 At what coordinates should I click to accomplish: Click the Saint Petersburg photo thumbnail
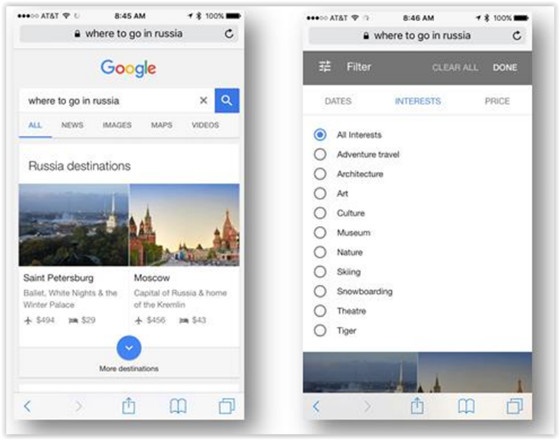pos(74,225)
